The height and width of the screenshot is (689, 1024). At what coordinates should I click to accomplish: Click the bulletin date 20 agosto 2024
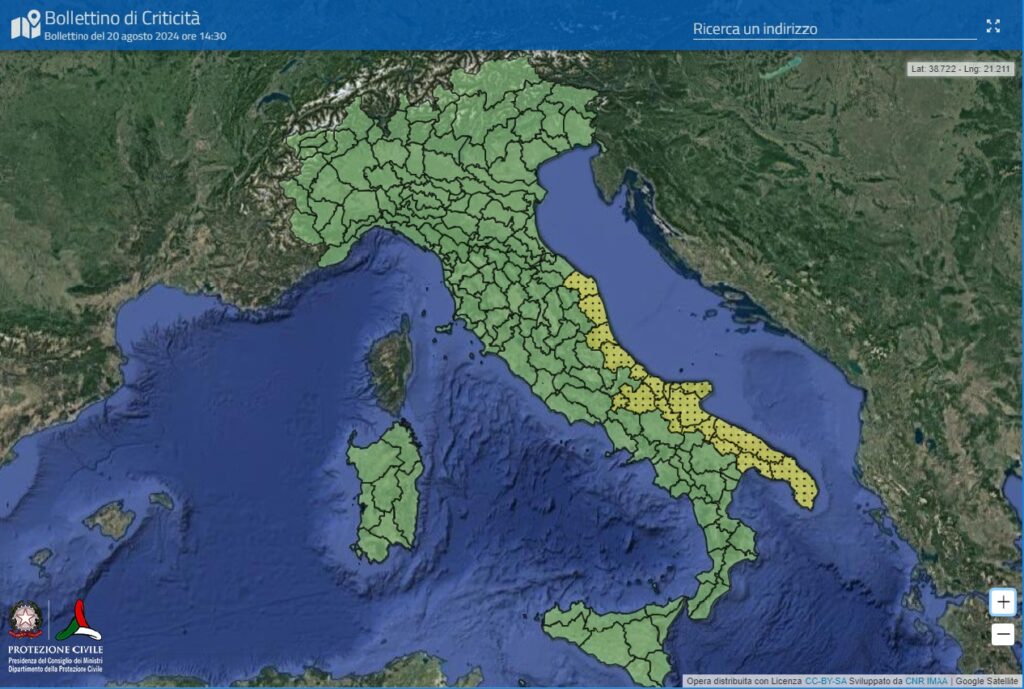click(142, 37)
